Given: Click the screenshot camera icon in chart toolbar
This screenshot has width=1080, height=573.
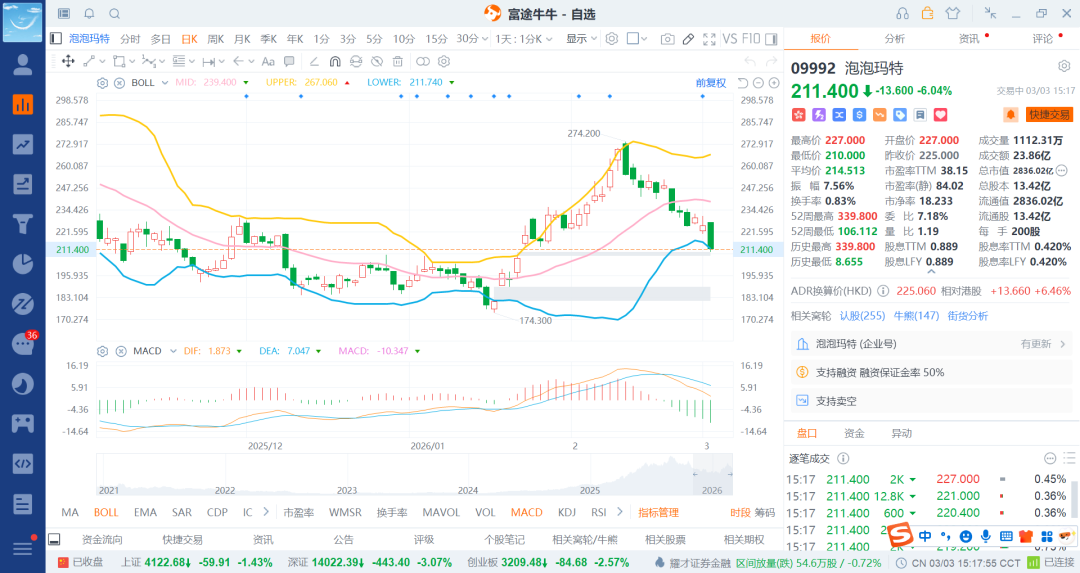Looking at the screenshot, I should 667,39.
